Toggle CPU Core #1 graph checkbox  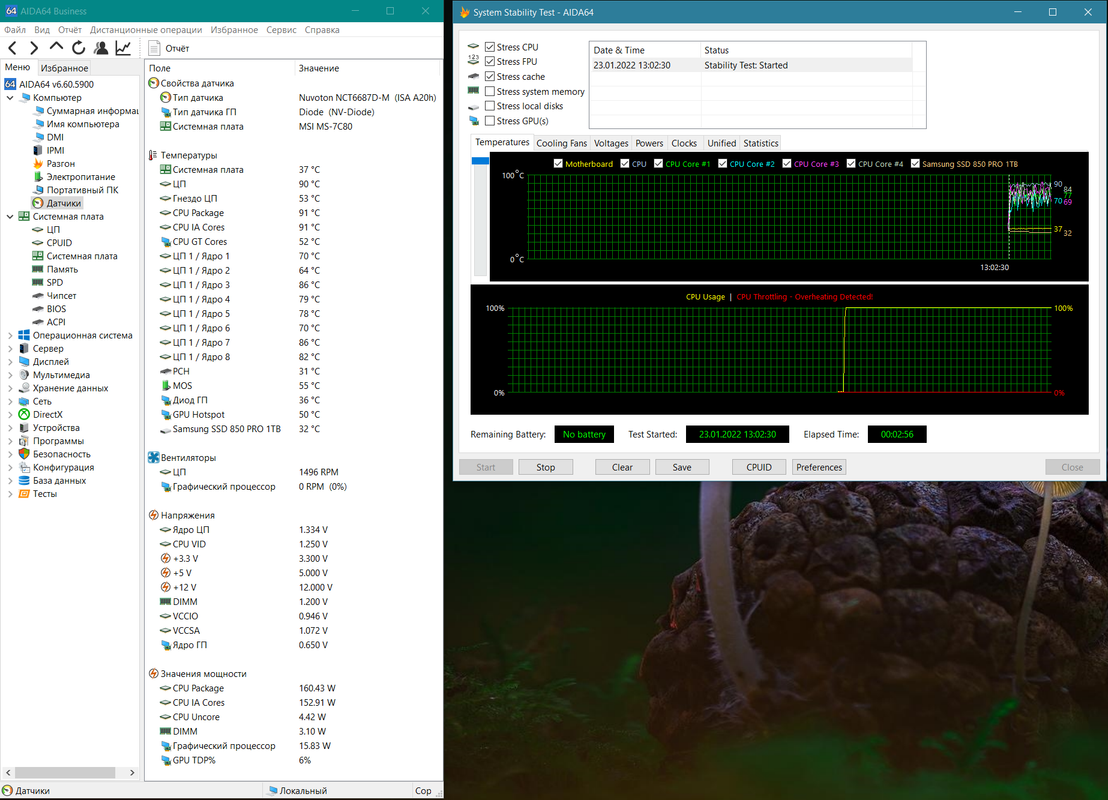click(x=659, y=163)
